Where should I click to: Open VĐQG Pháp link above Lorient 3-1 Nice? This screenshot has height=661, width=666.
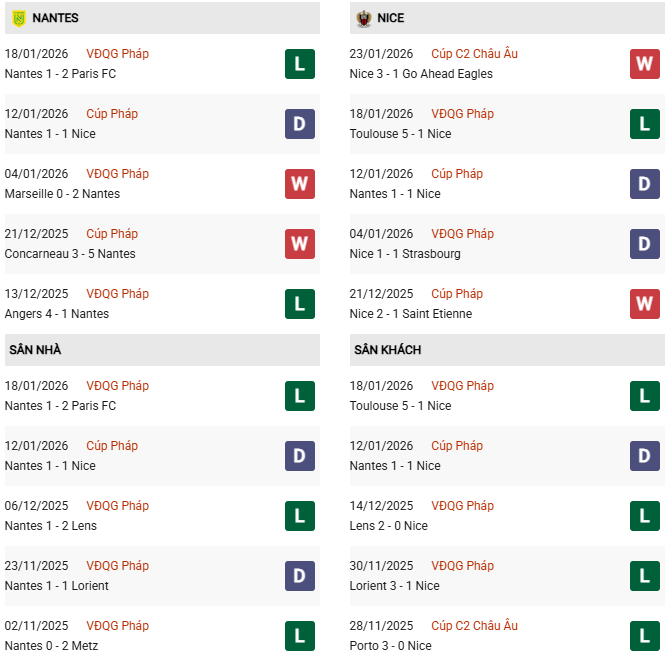(462, 566)
